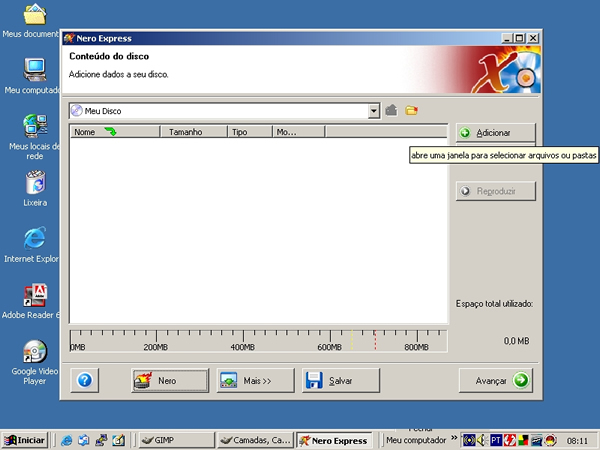Click the Nero Express taskbar button
This screenshot has width=600, height=450.
click(334, 440)
